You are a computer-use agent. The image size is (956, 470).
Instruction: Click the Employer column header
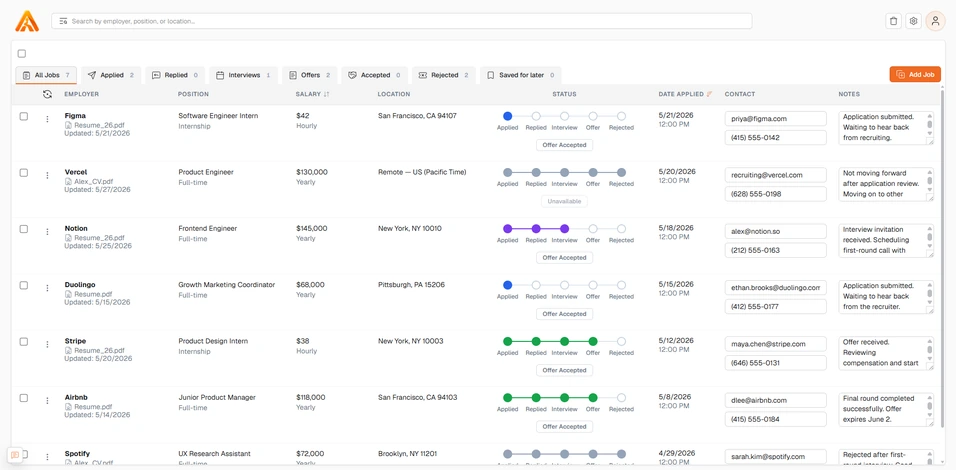point(82,94)
